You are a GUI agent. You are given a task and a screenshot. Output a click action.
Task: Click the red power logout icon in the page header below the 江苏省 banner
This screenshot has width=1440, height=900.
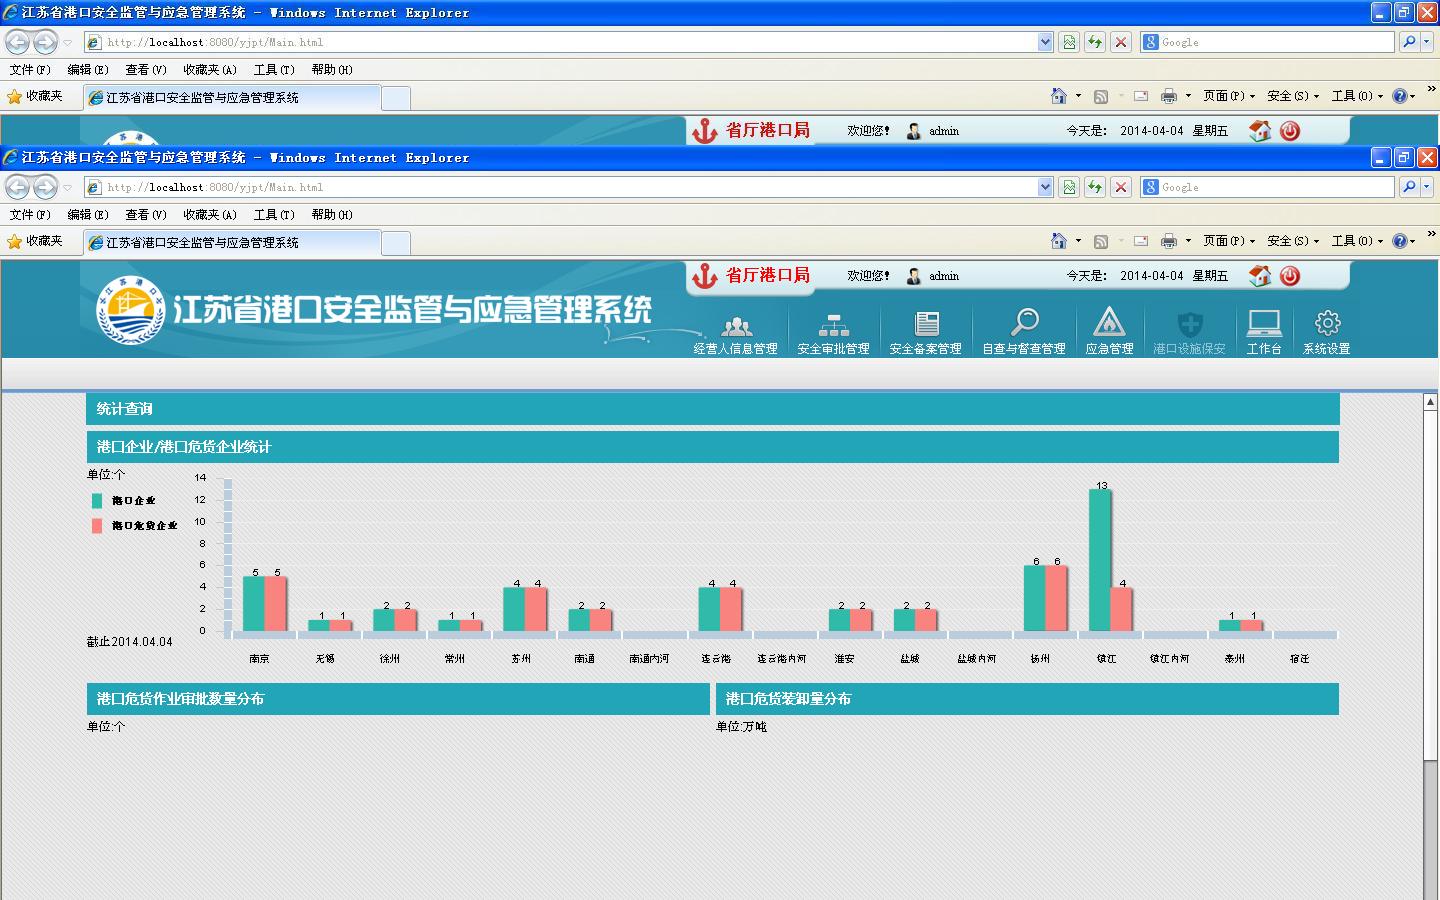click(1290, 276)
